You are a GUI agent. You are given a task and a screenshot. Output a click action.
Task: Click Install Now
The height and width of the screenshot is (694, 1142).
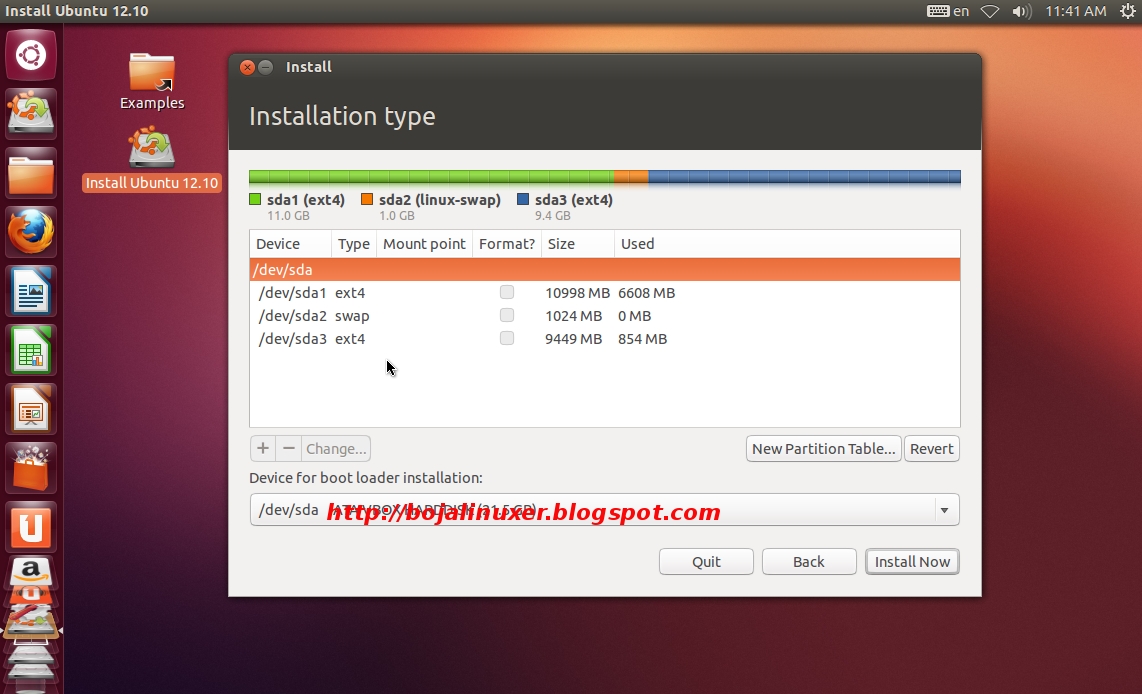tap(913, 561)
